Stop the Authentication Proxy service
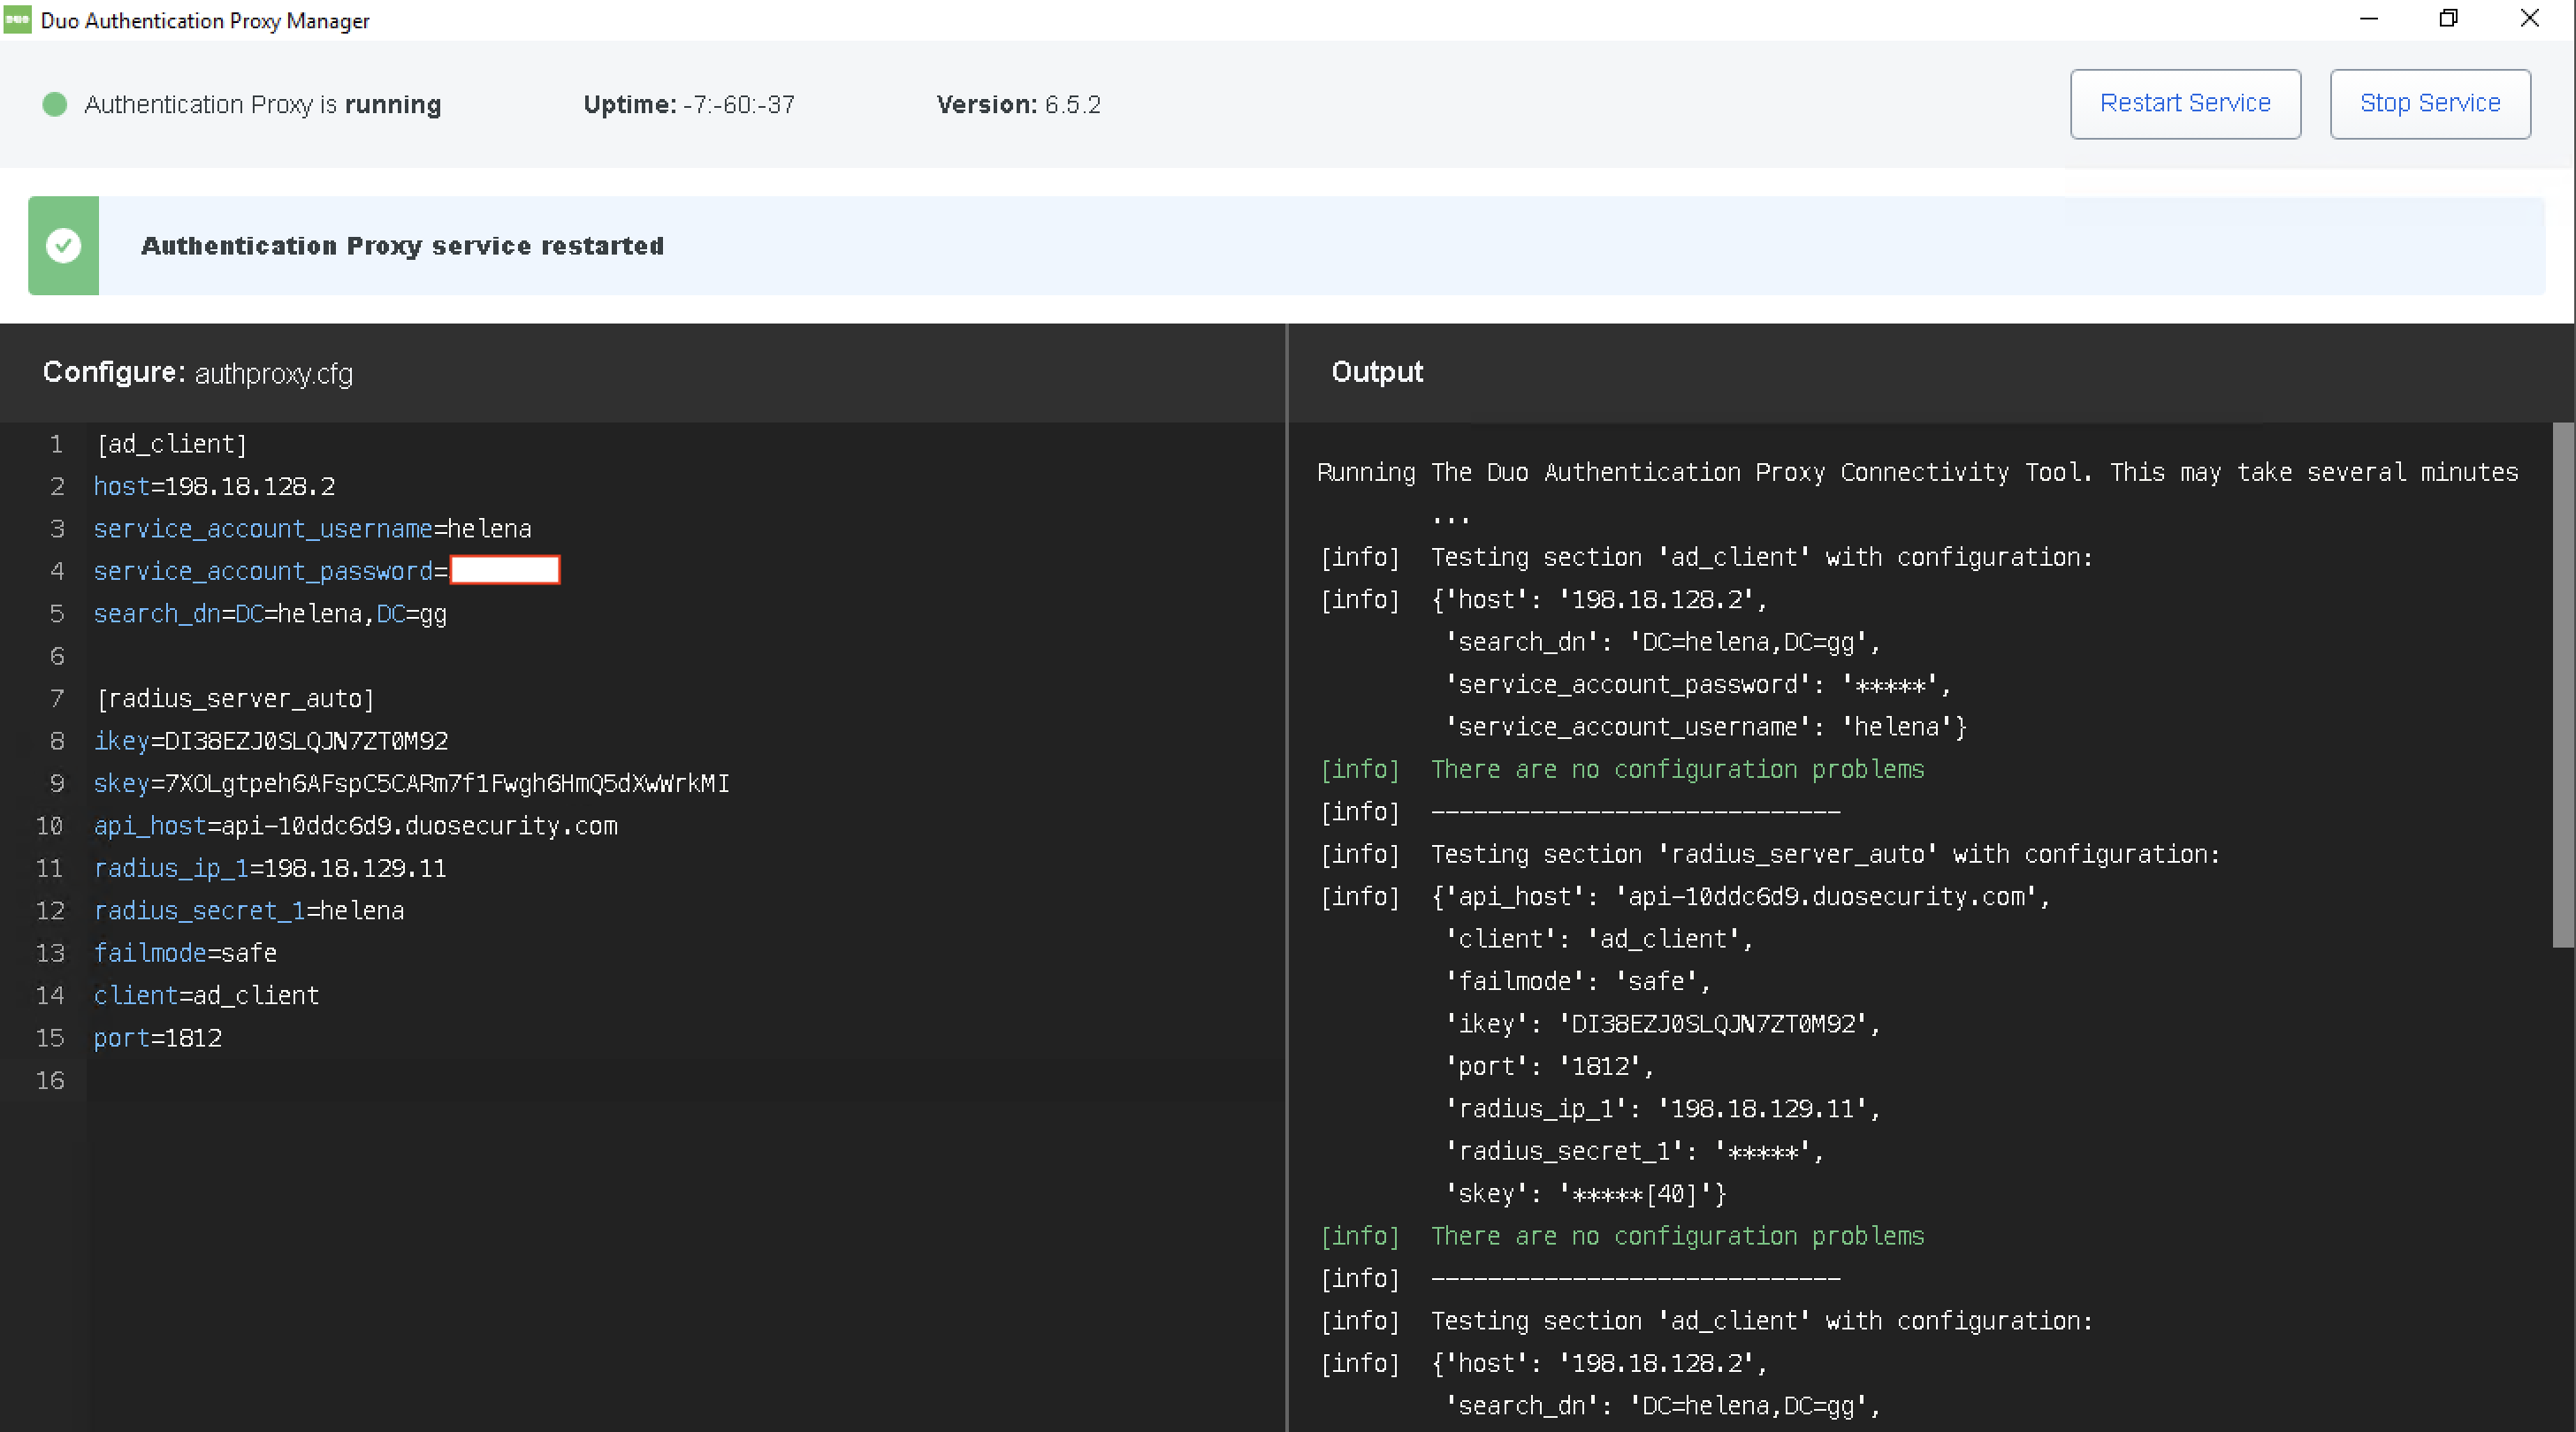2576x1432 pixels. tap(2429, 103)
